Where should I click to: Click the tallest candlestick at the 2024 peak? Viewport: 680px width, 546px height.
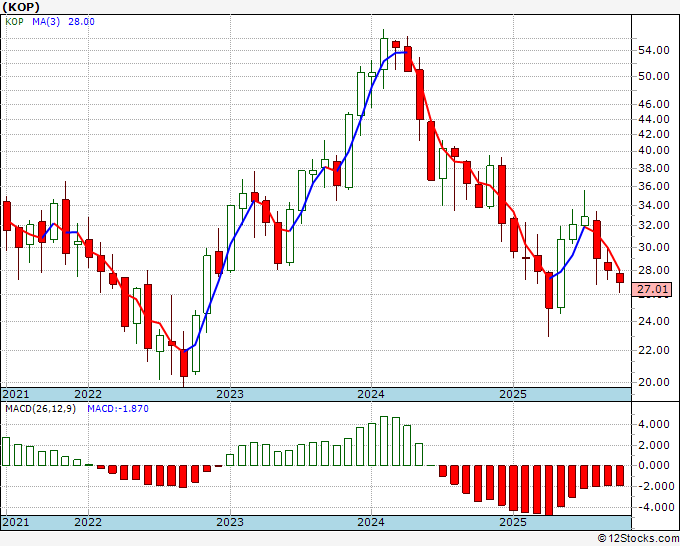384,54
